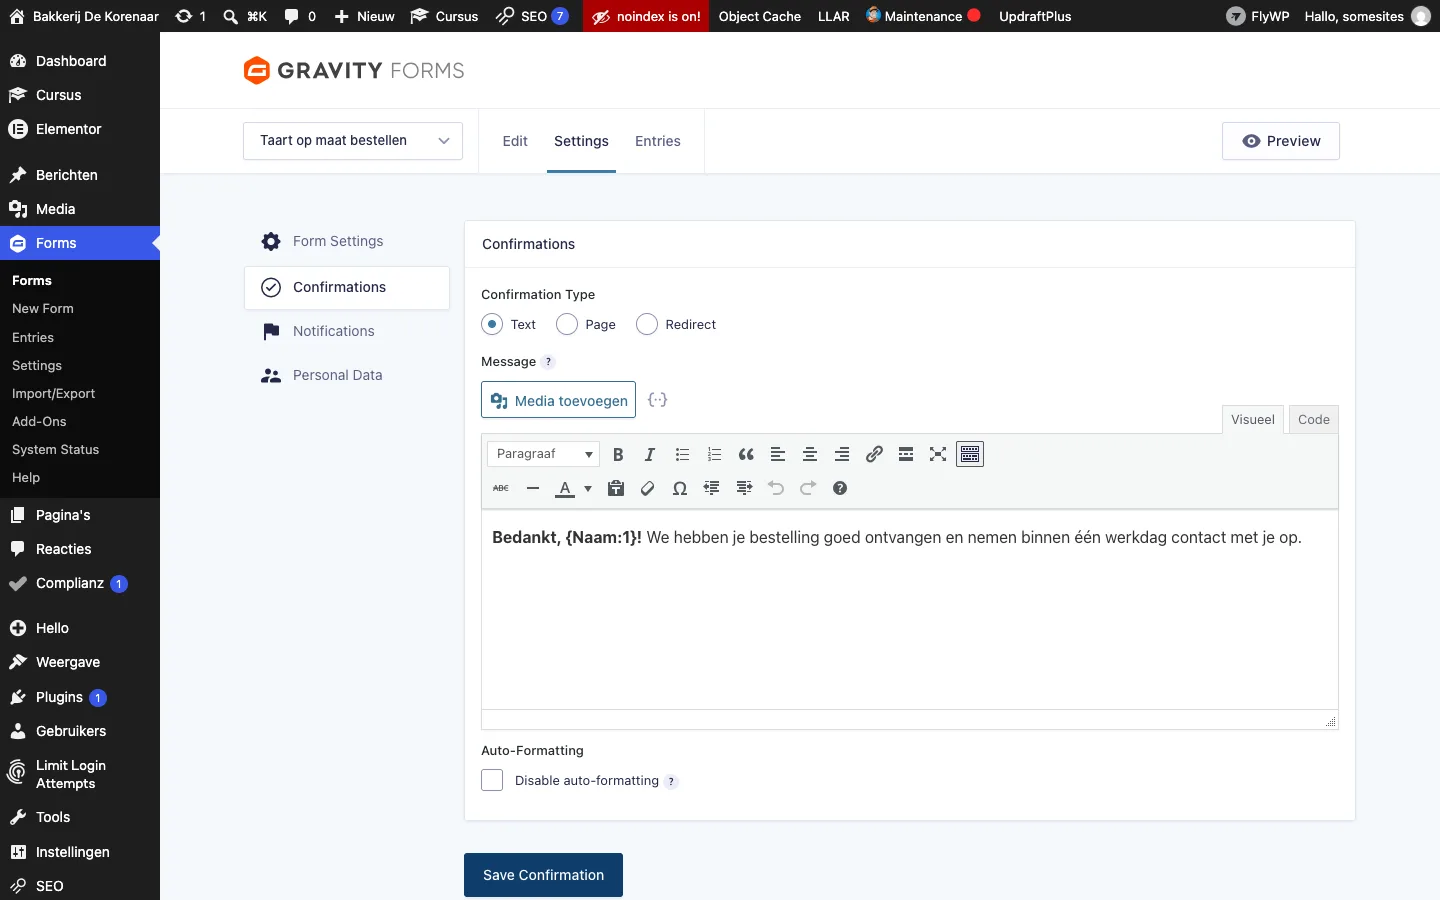This screenshot has width=1440, height=900.
Task: Select the Page confirmation type
Action: (567, 324)
